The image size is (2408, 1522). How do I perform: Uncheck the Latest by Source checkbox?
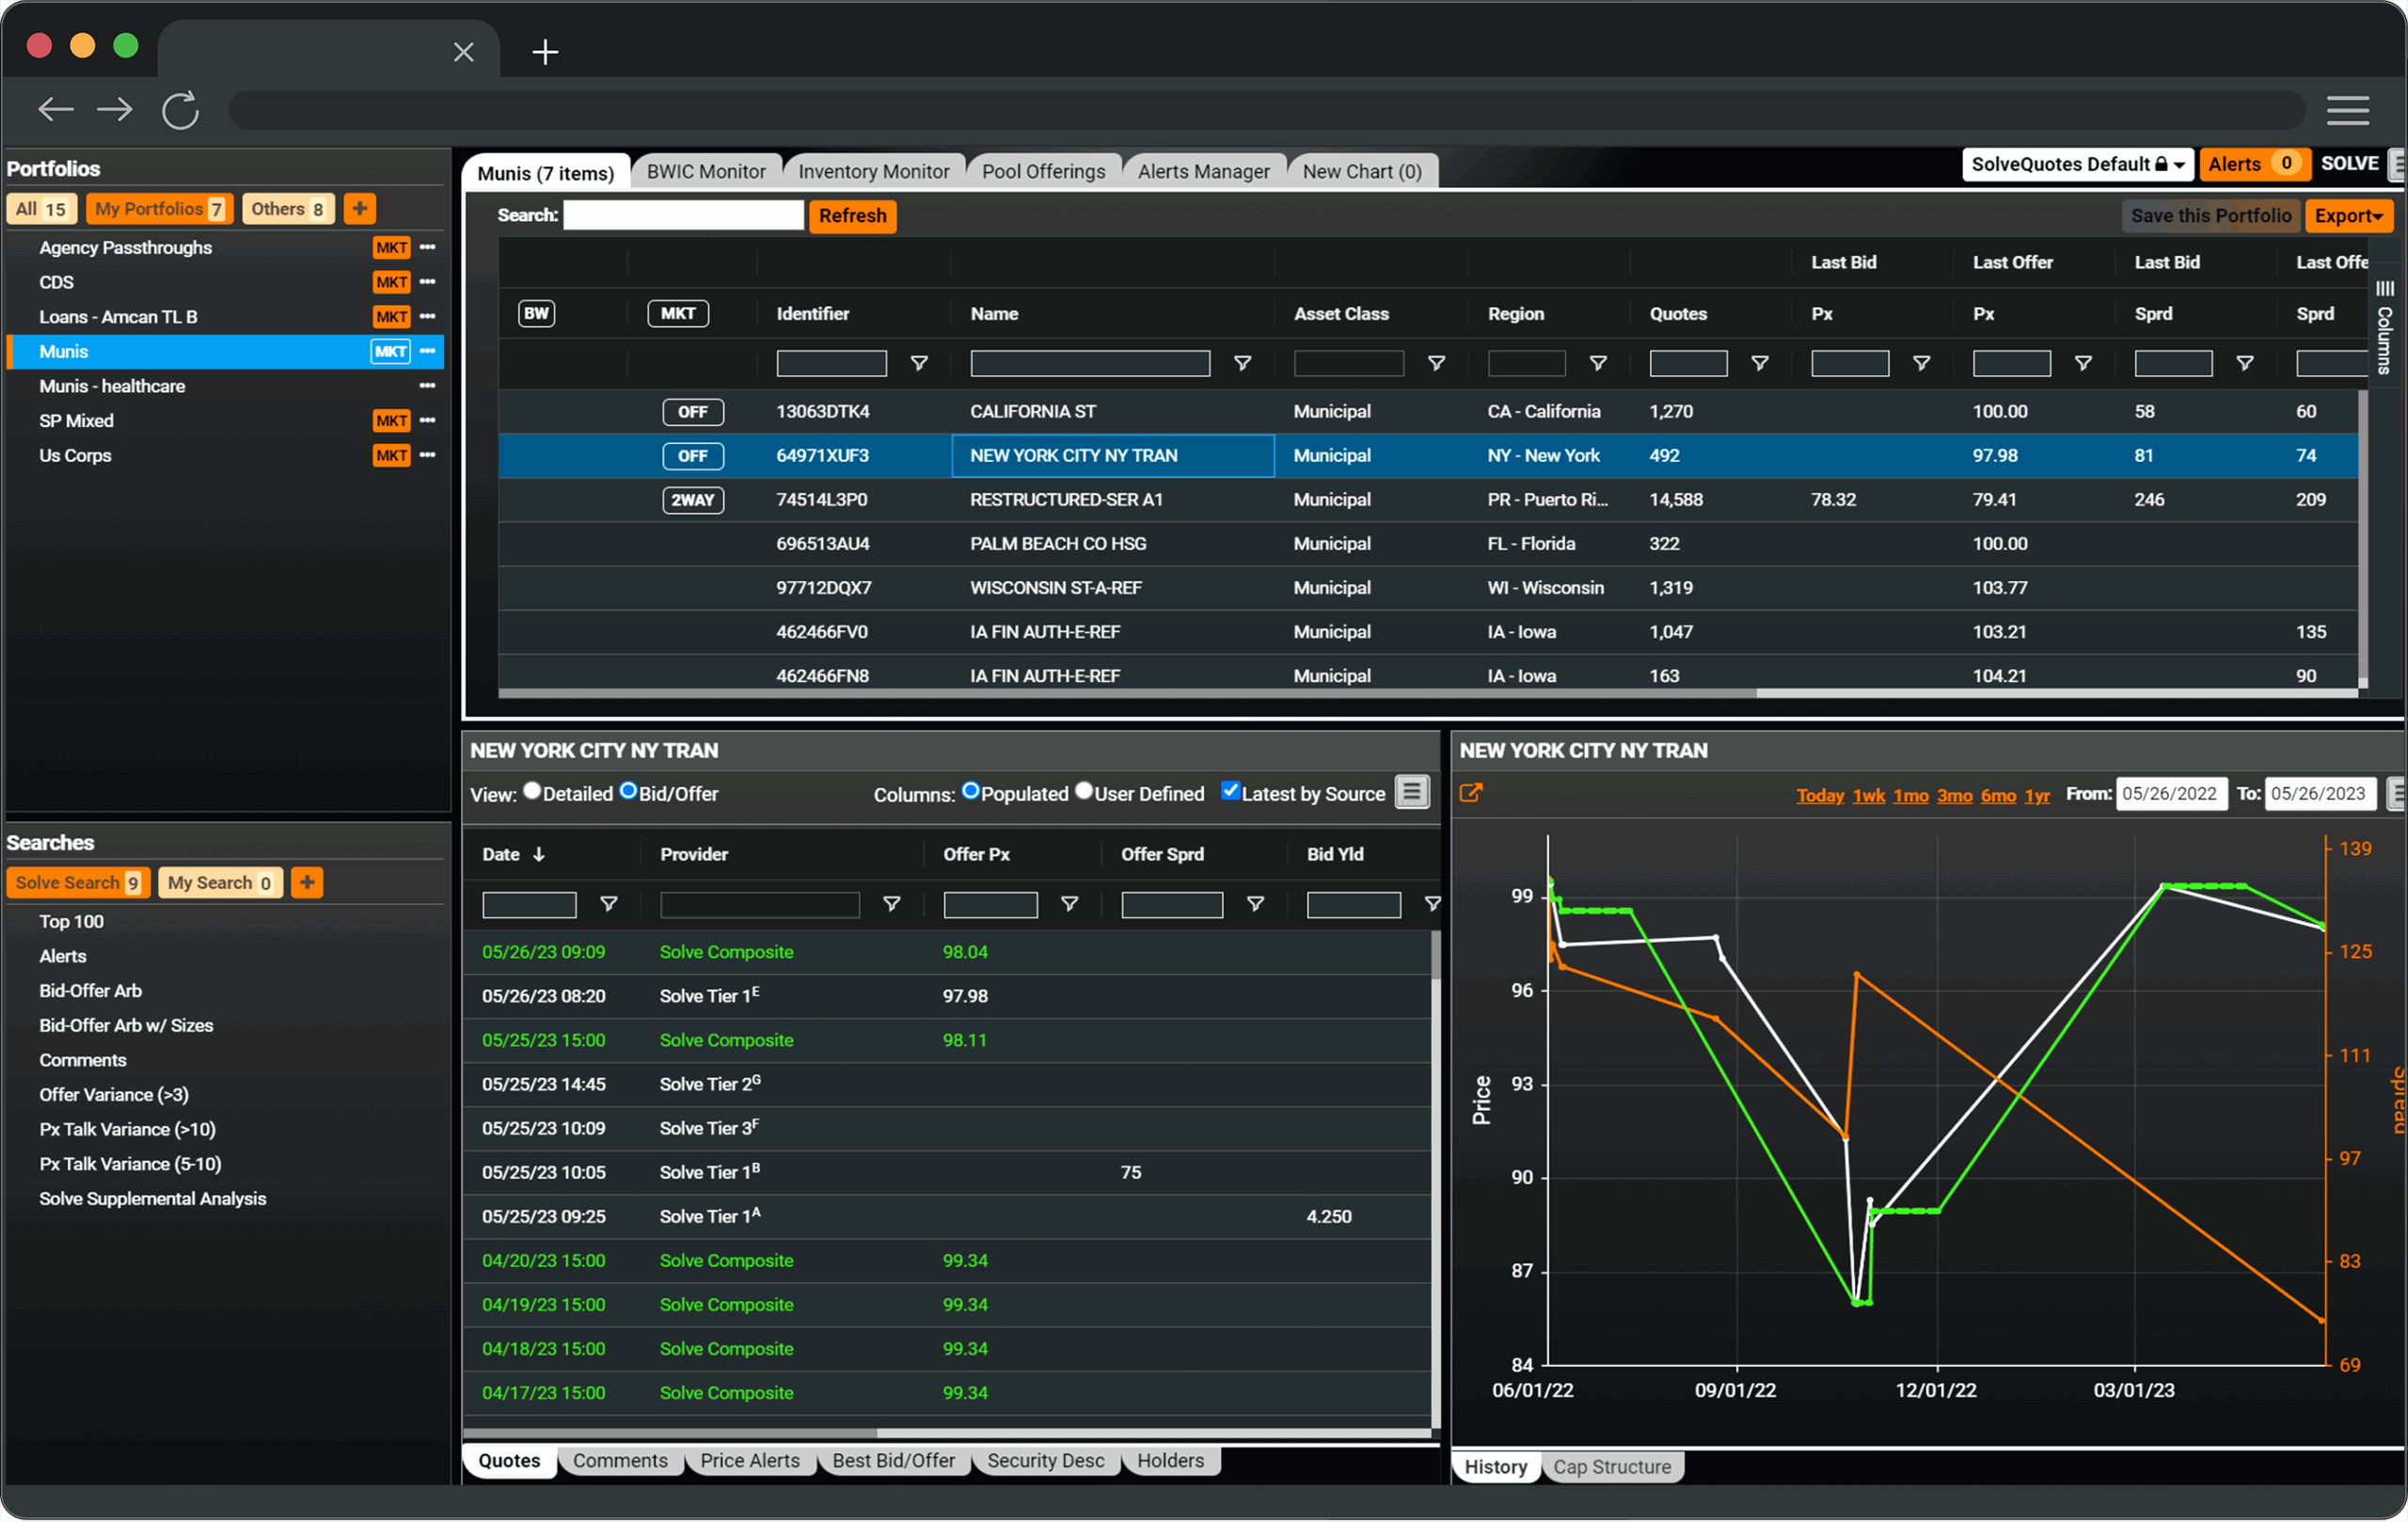(1231, 791)
